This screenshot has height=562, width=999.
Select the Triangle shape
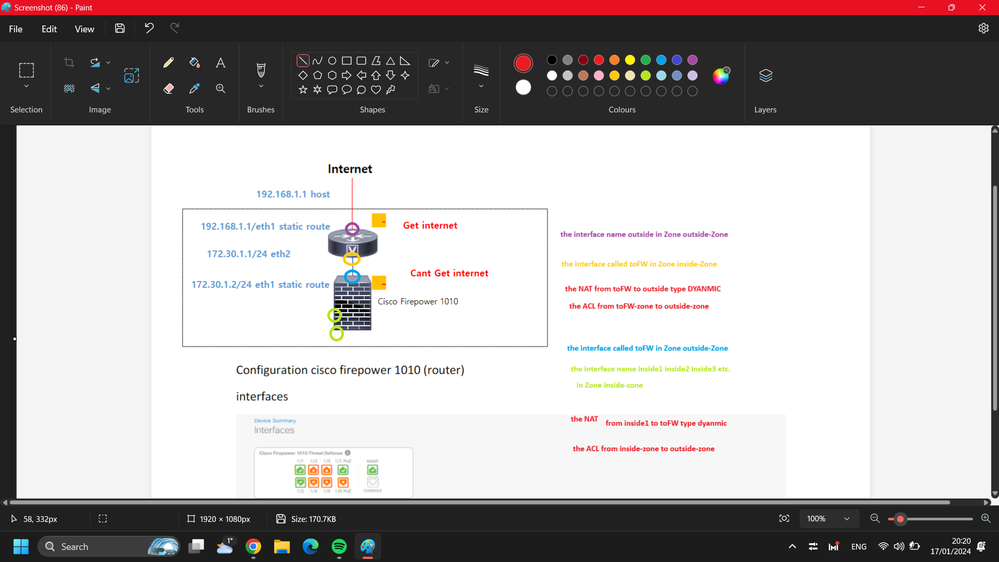click(x=391, y=61)
